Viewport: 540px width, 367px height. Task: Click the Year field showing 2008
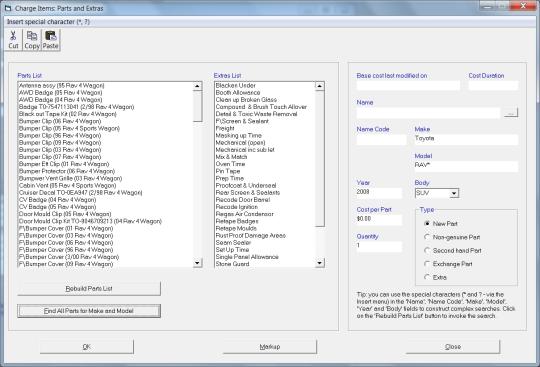pyautogui.click(x=379, y=193)
